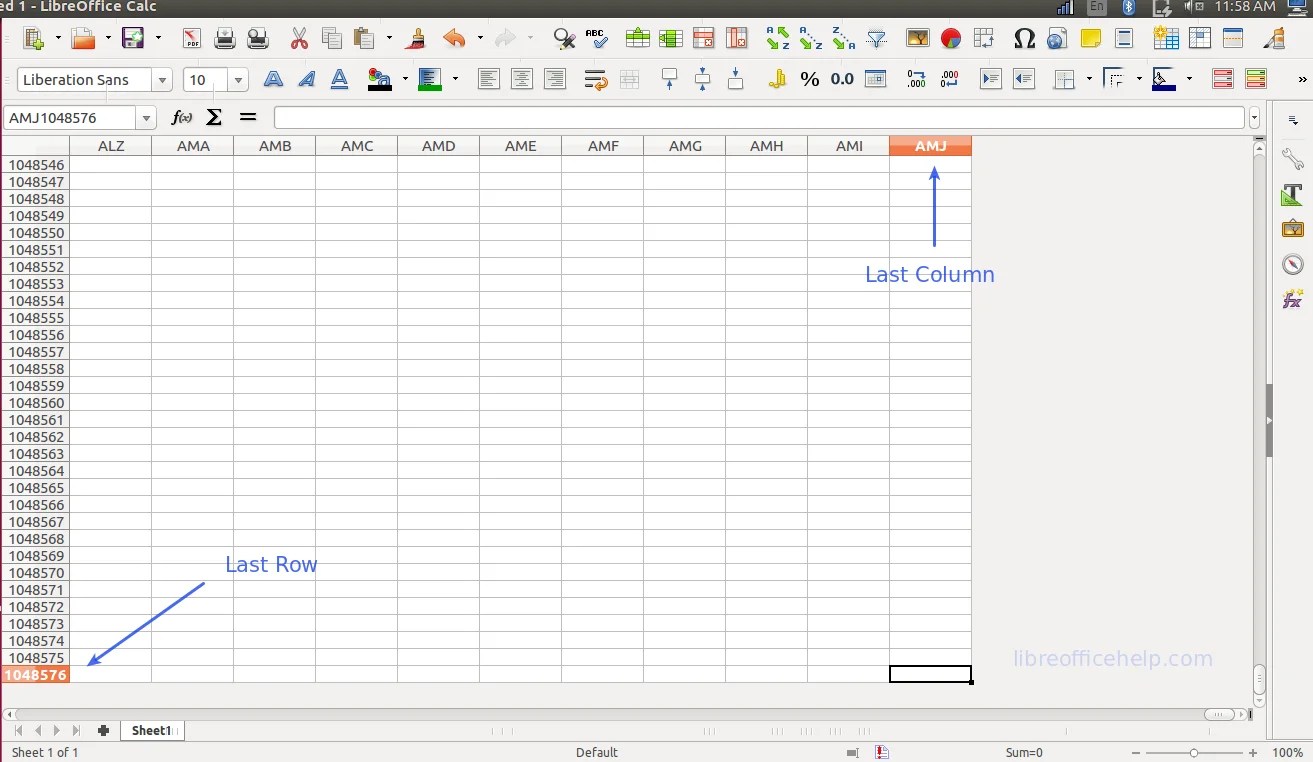Open the Functions panel in the sidebar
Viewport: 1313px width, 762px height.
[1292, 297]
